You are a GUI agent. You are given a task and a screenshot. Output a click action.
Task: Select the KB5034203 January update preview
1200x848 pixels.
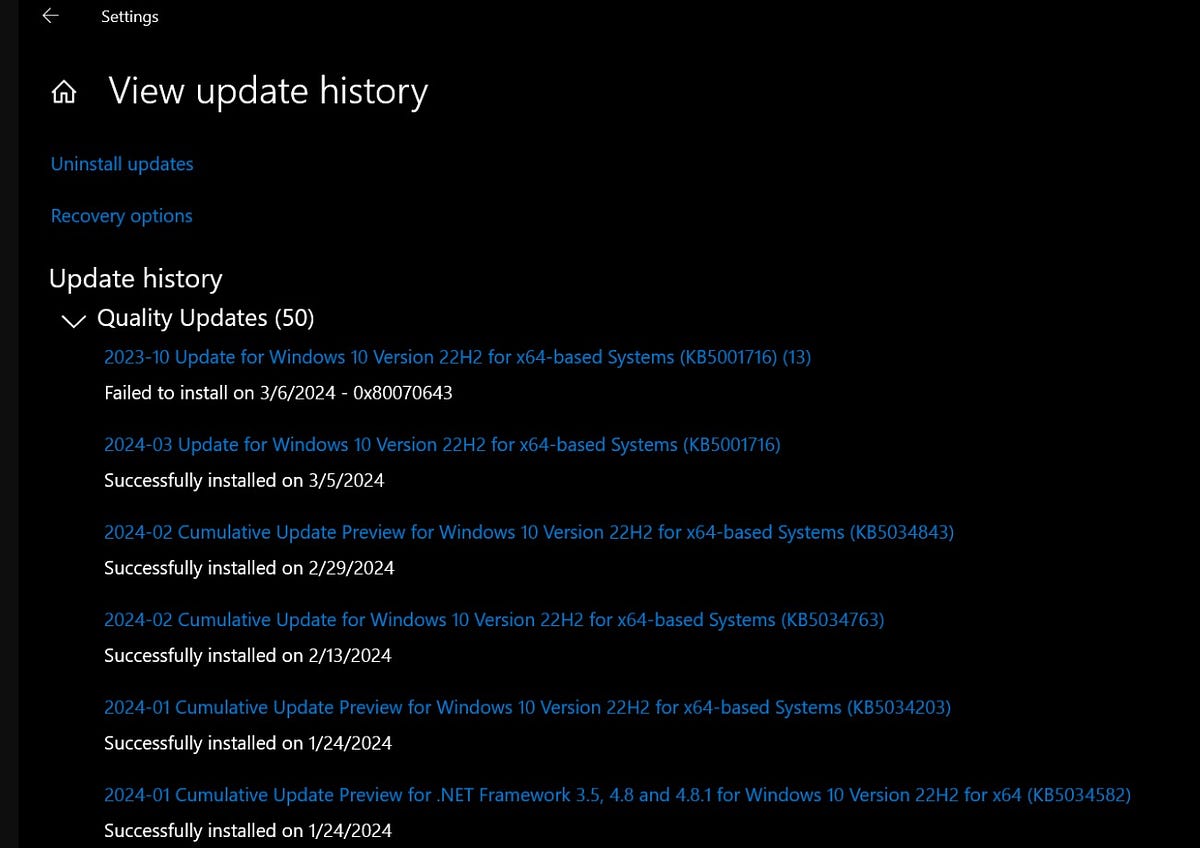[527, 707]
